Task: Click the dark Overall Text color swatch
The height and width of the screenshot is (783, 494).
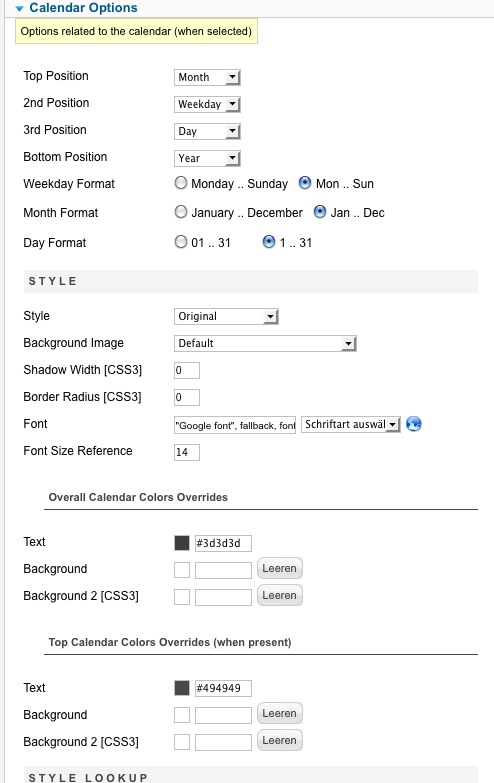Action: coord(182,543)
